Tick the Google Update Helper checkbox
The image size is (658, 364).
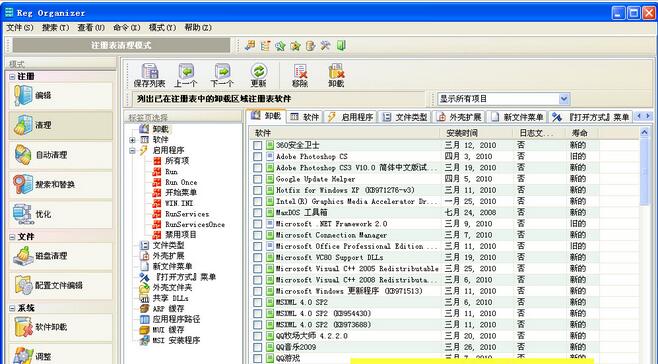coord(258,179)
